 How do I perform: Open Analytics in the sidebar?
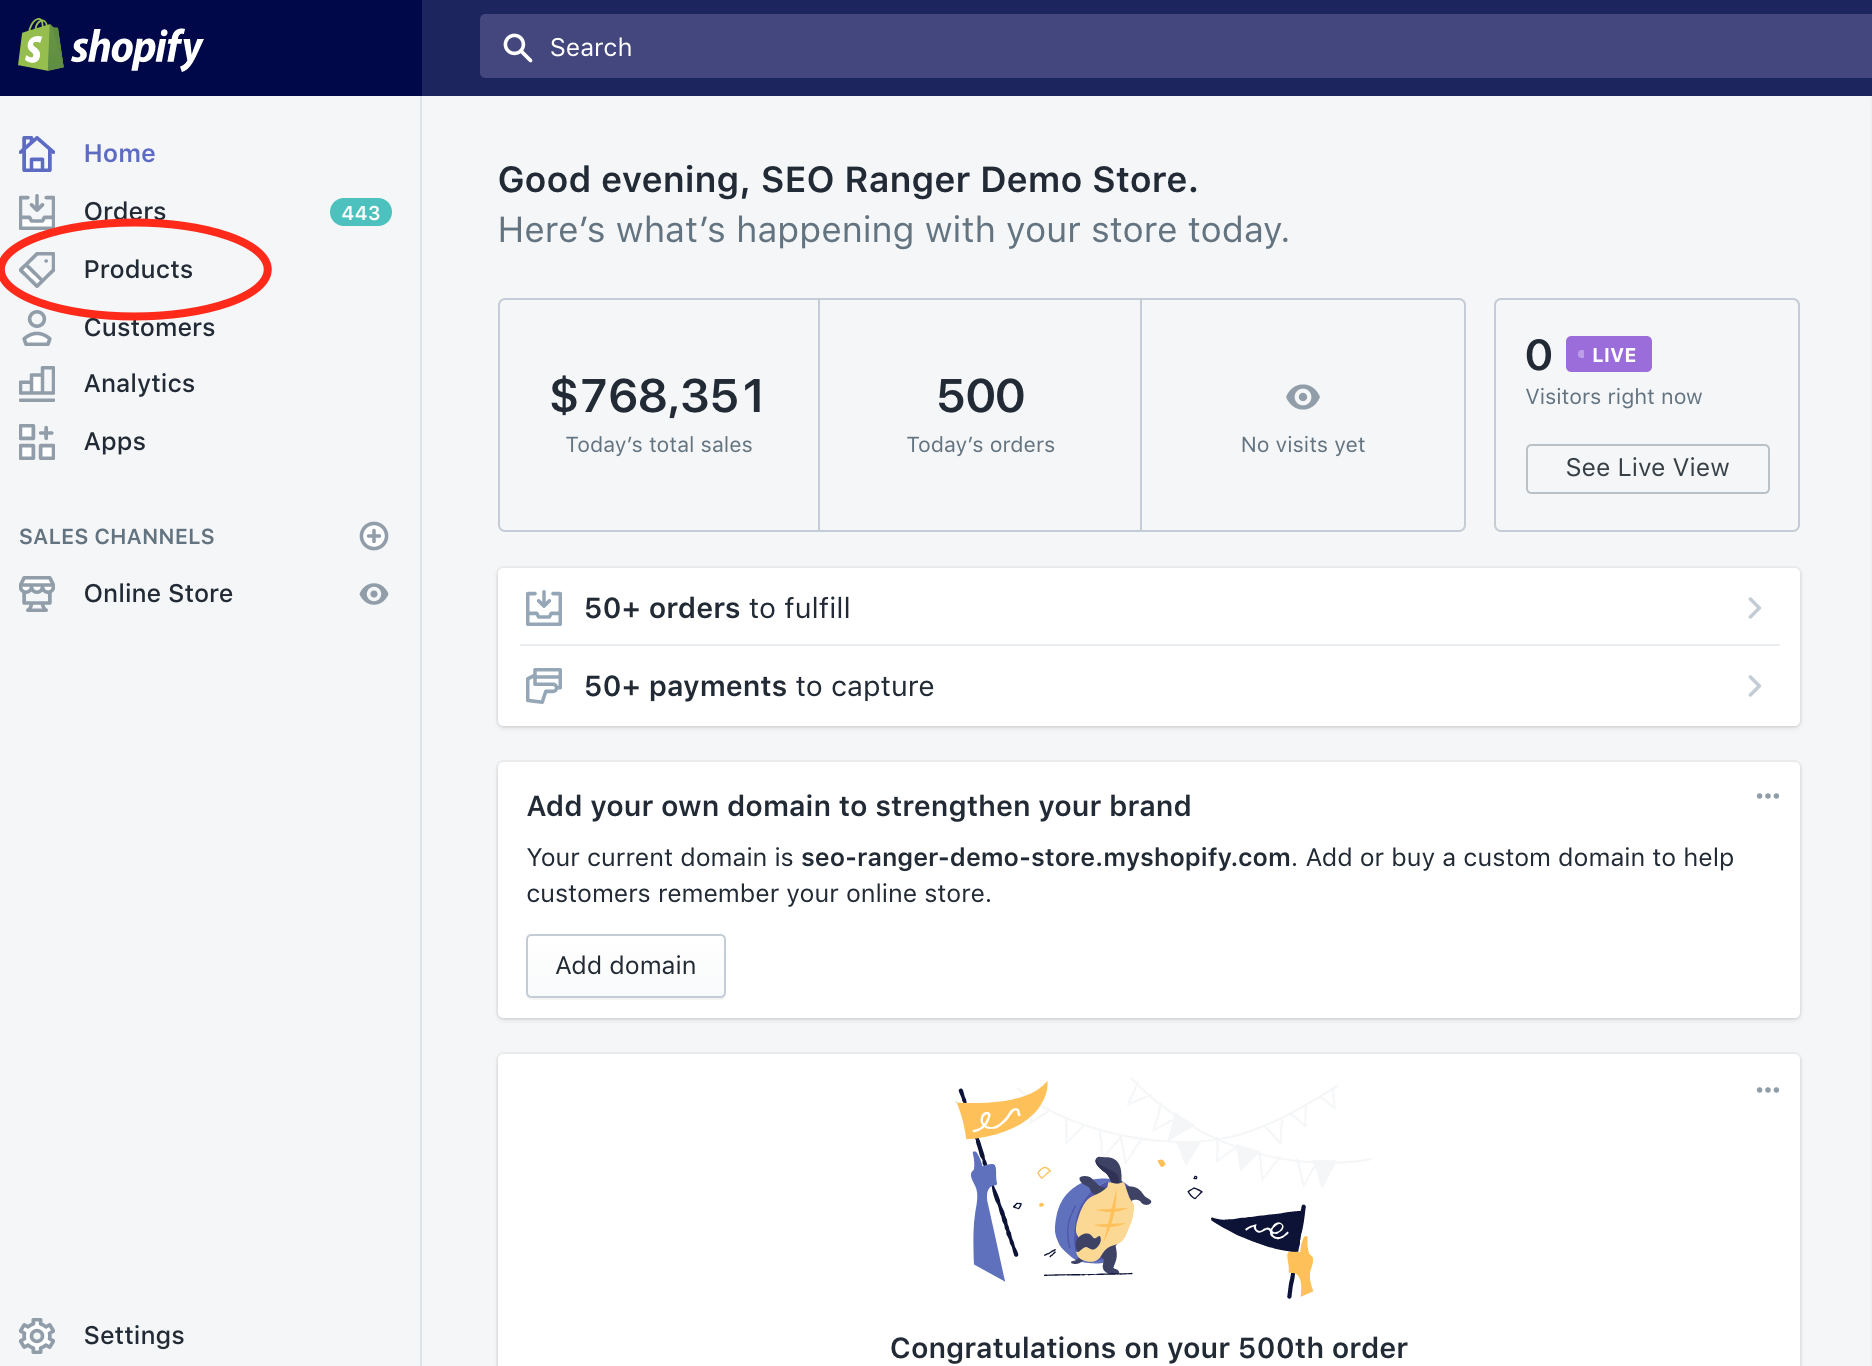pos(139,383)
